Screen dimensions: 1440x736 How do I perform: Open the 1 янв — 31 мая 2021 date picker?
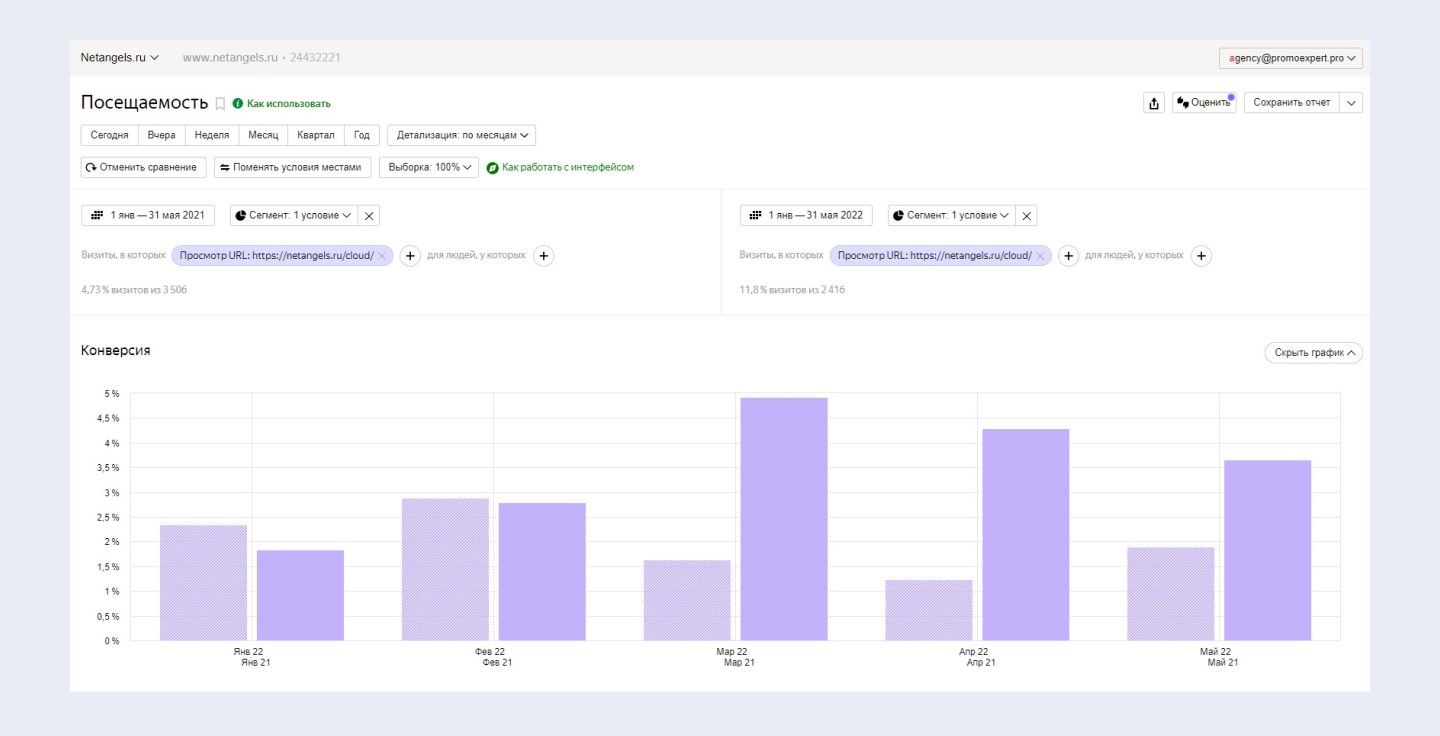[148, 216]
